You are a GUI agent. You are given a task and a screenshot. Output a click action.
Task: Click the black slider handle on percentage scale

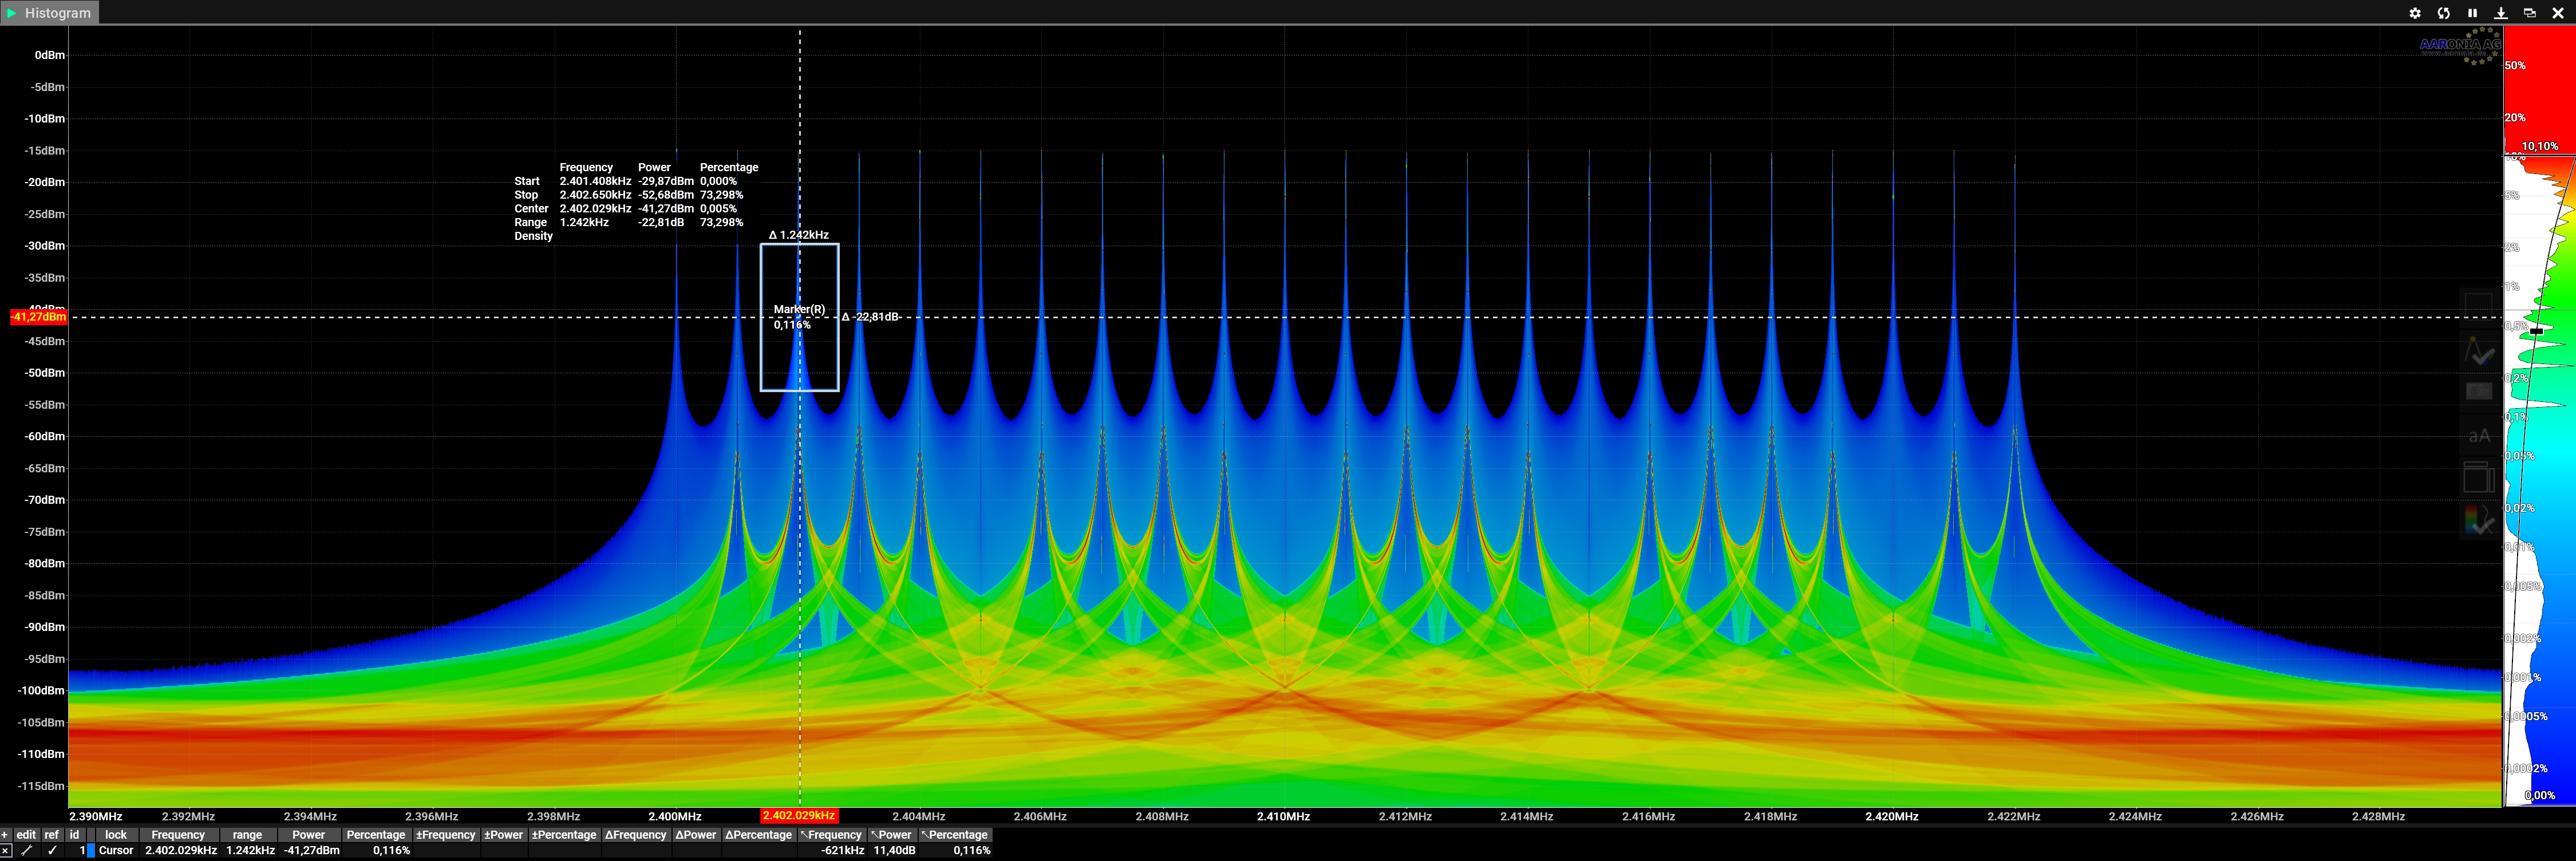[x=2537, y=330]
